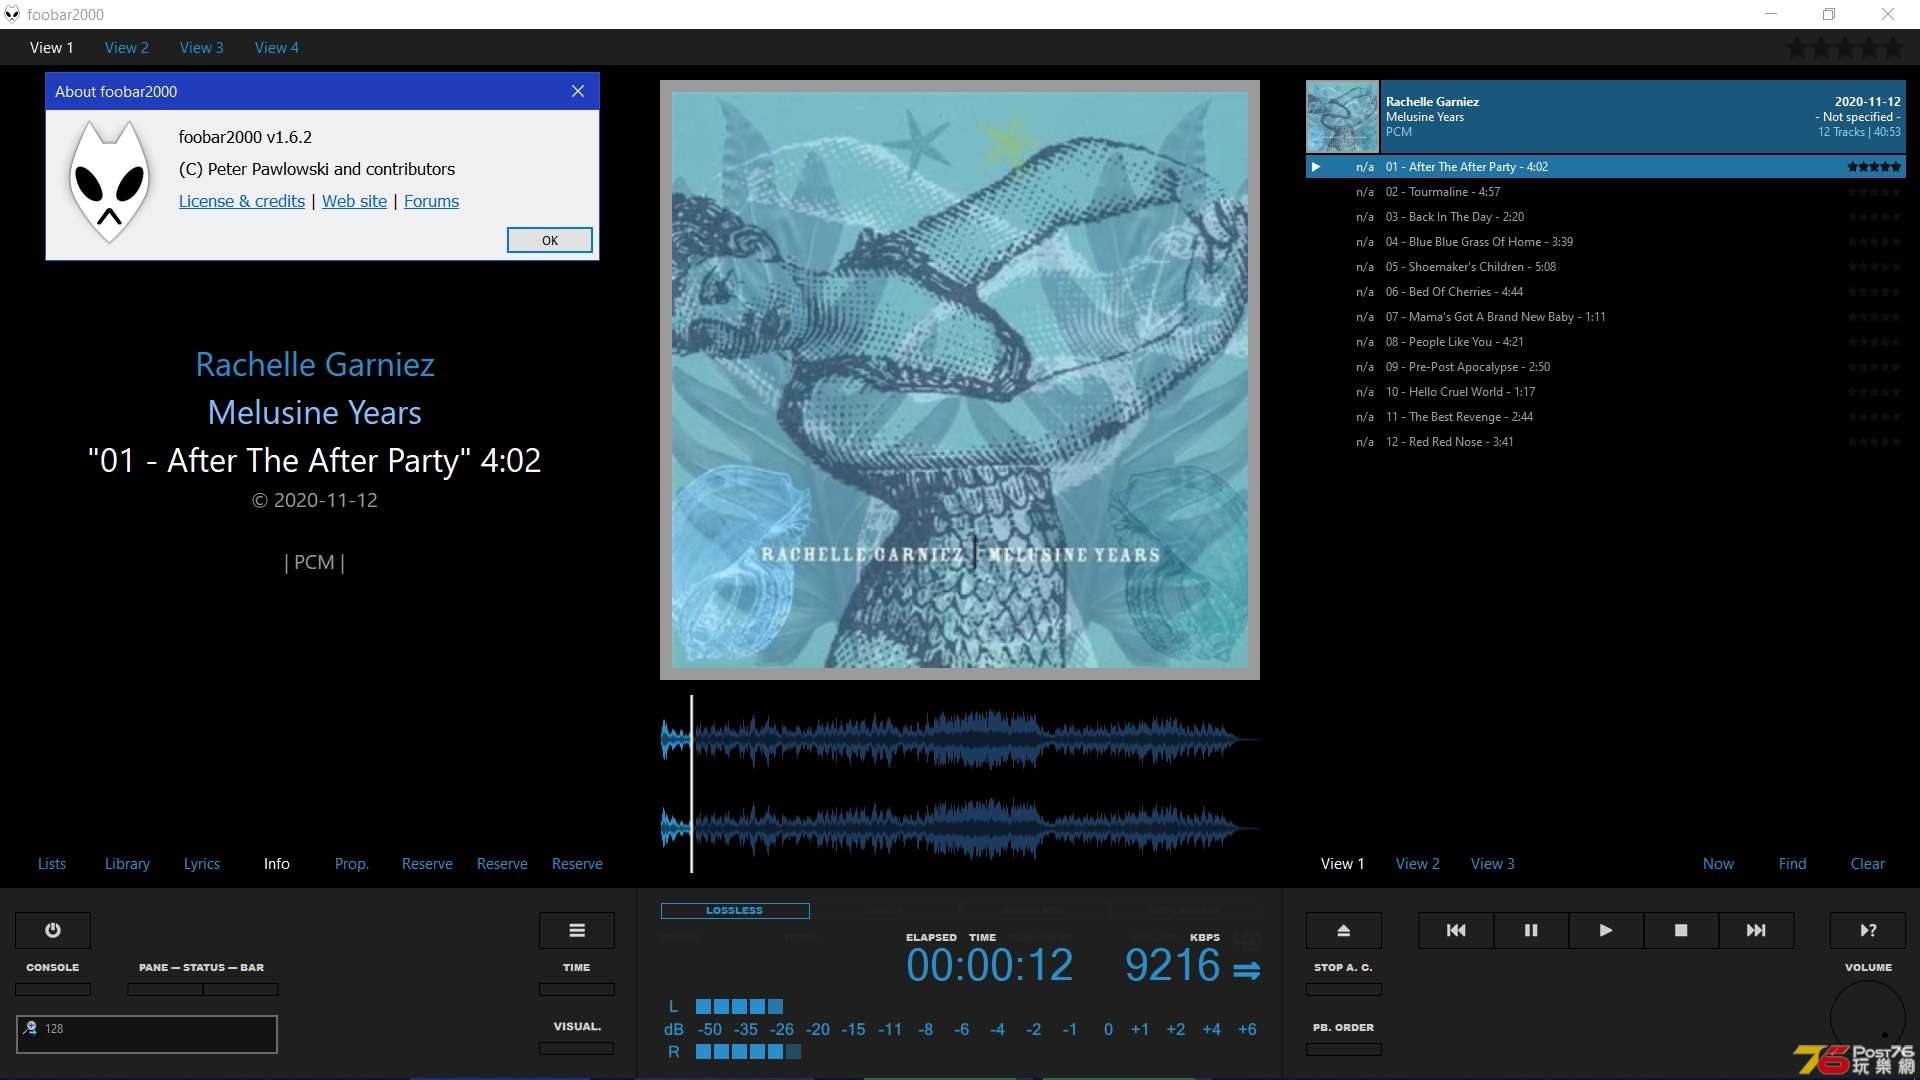The image size is (1920, 1080).
Task: Select track 11 - The Best Revenge
Action: pyautogui.click(x=1606, y=417)
